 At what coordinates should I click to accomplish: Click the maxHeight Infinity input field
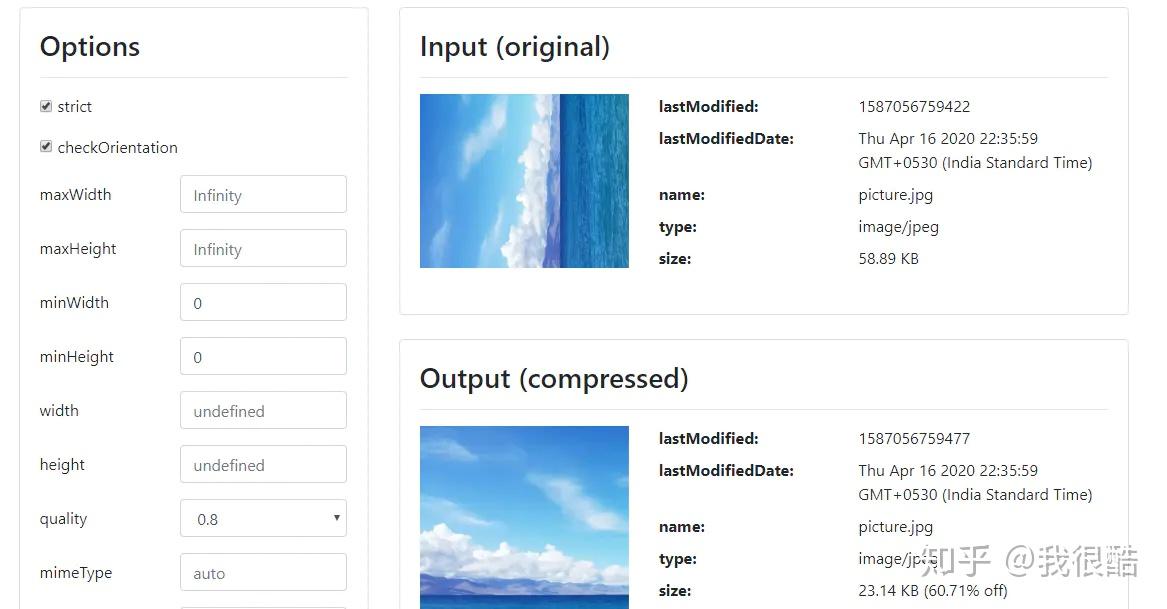[x=263, y=248]
